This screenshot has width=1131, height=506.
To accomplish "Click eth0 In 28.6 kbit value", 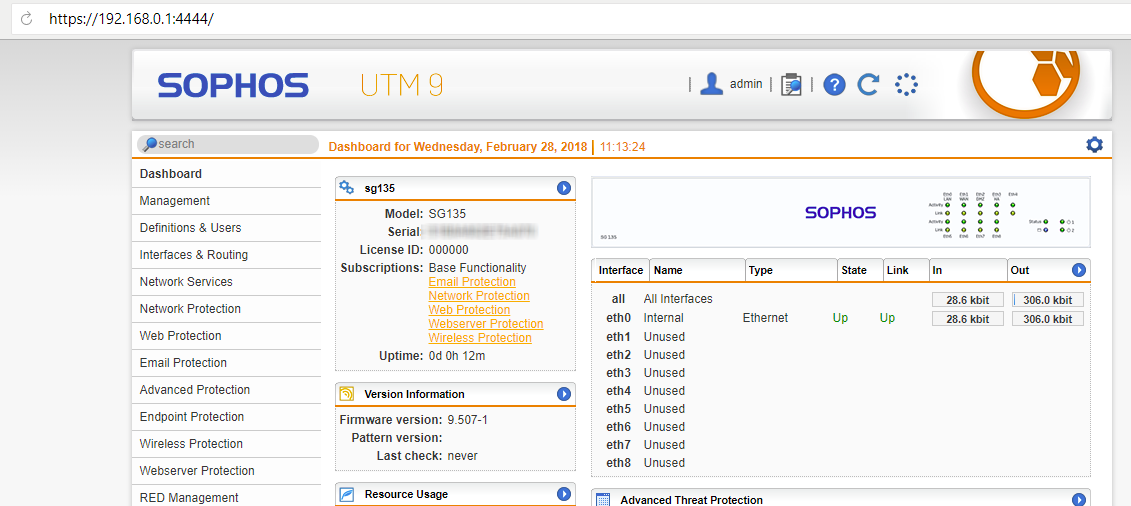I will 967,319.
